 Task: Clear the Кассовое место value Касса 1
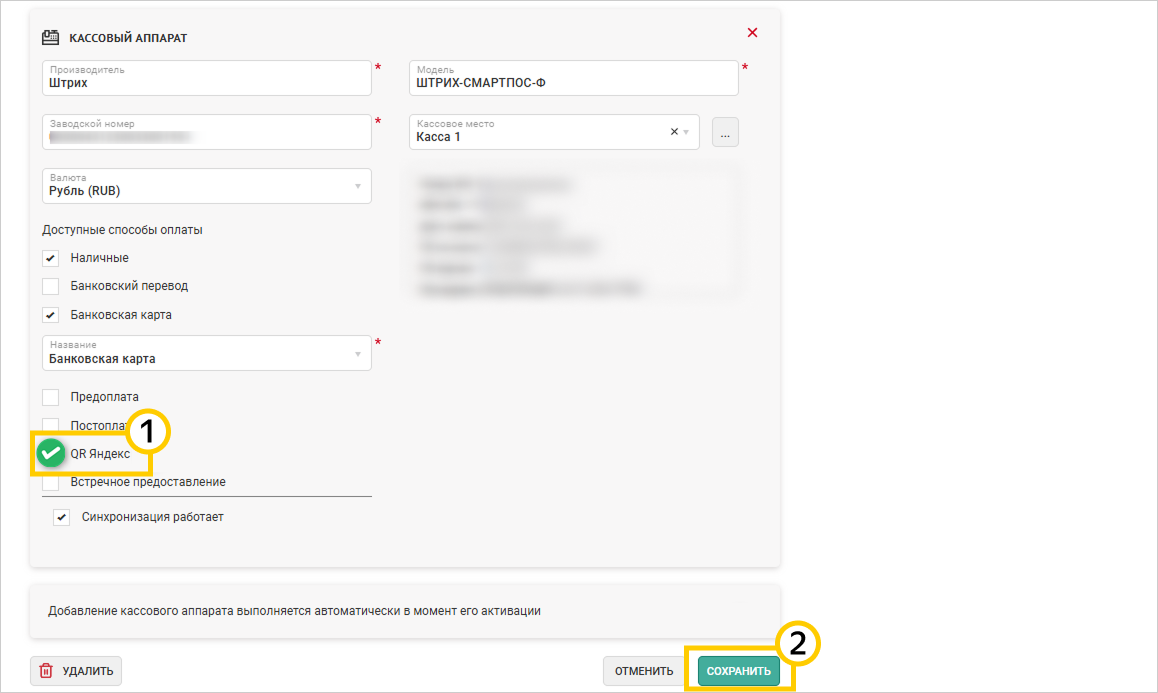674,132
